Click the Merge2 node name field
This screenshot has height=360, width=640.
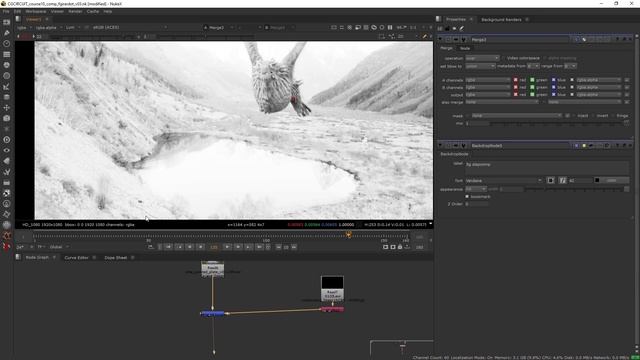(x=519, y=39)
